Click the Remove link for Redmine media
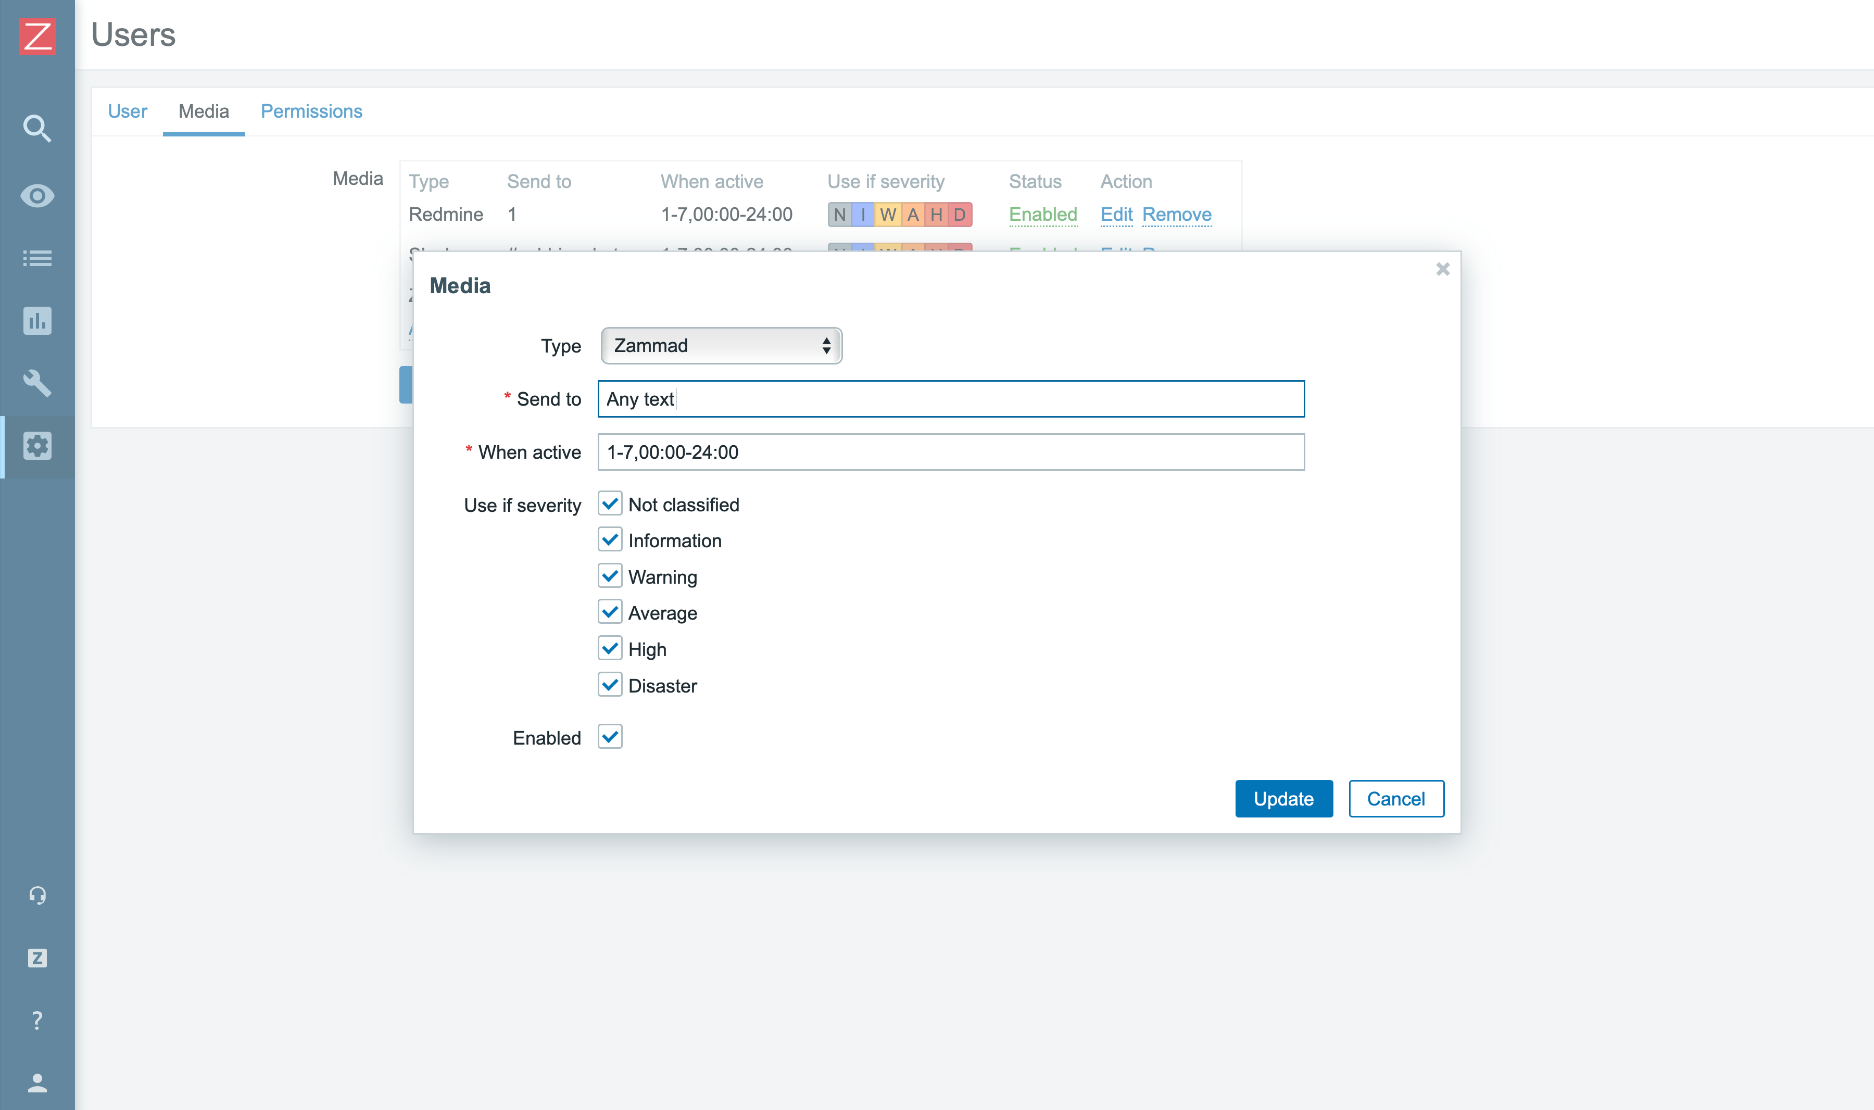The width and height of the screenshot is (1874, 1110). (1176, 214)
